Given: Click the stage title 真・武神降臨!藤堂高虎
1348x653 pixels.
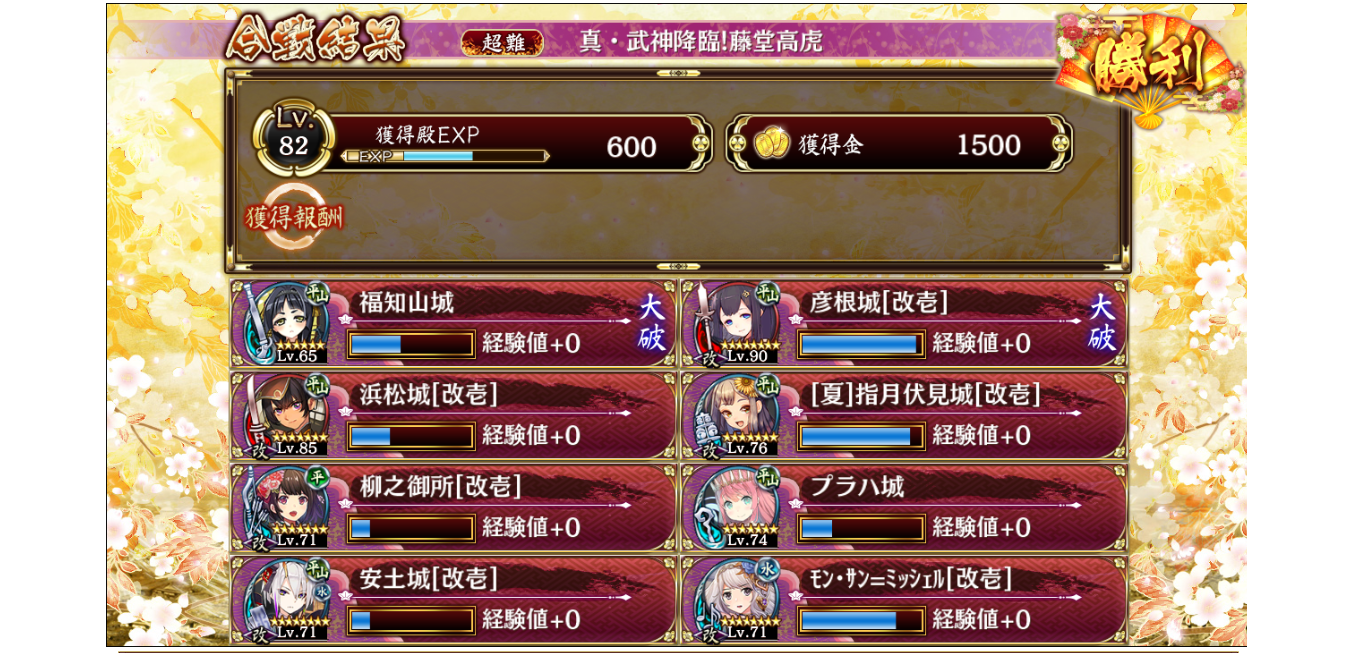Looking at the screenshot, I should [x=701, y=41].
